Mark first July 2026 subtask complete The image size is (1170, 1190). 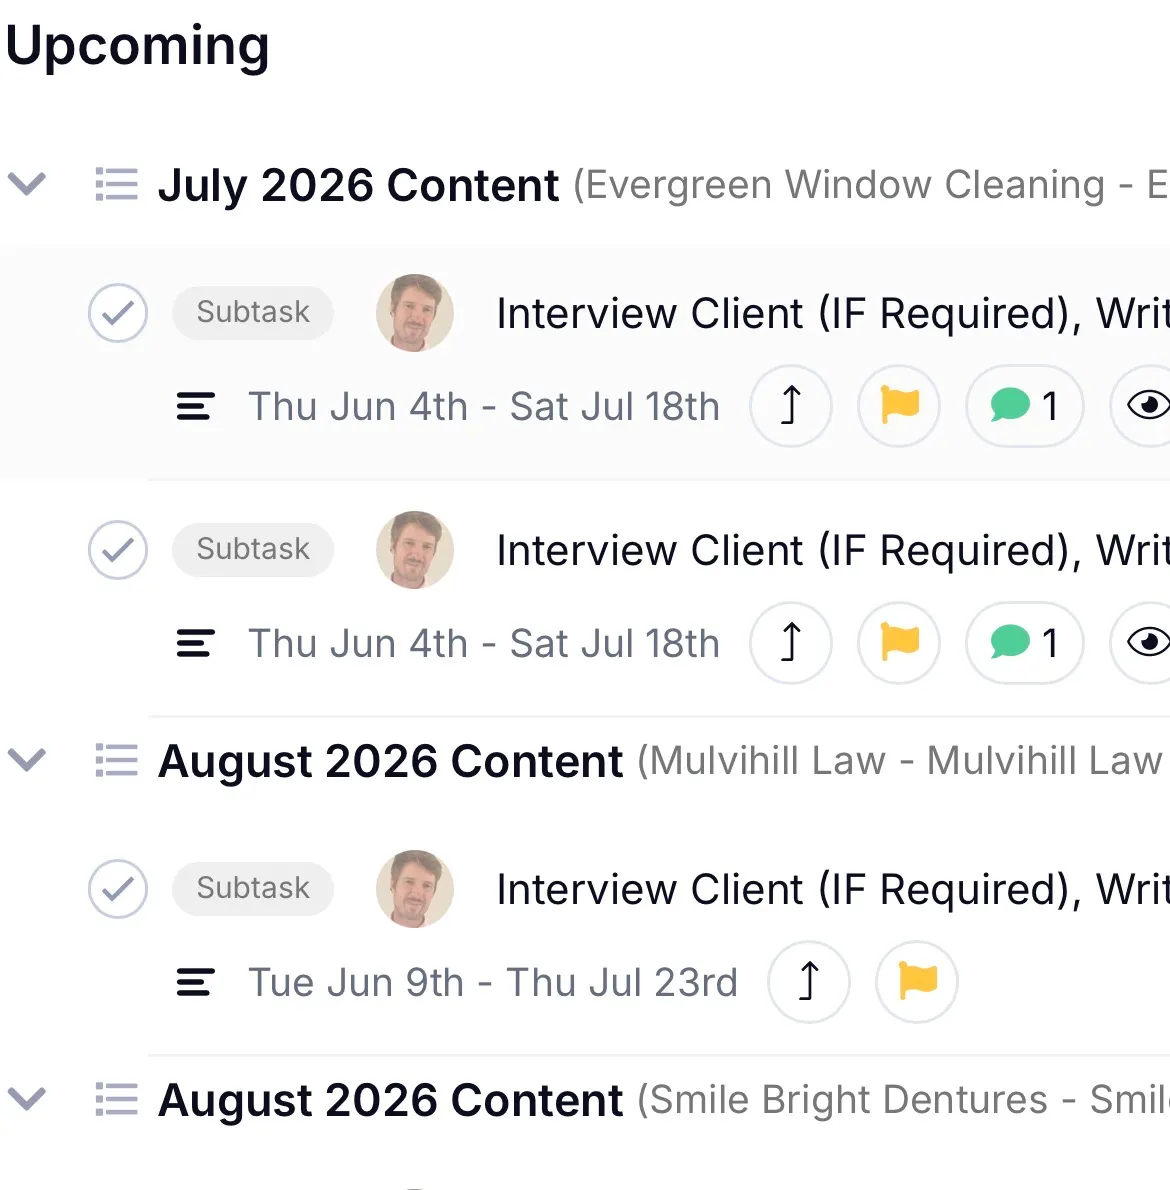(x=118, y=313)
